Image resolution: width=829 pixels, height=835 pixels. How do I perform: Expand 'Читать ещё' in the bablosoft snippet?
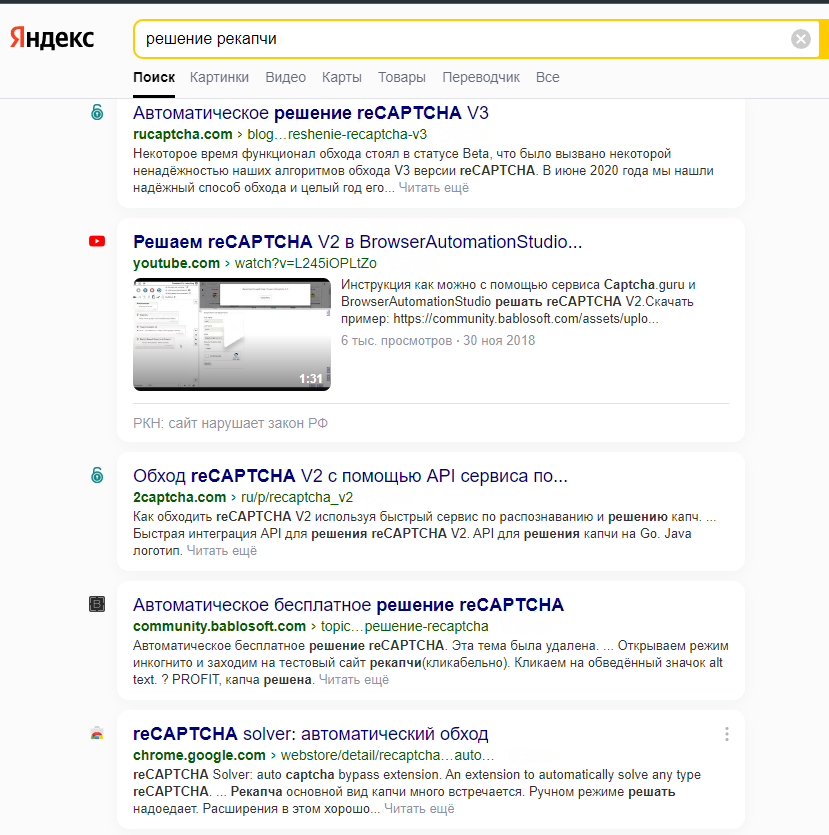pos(354,680)
